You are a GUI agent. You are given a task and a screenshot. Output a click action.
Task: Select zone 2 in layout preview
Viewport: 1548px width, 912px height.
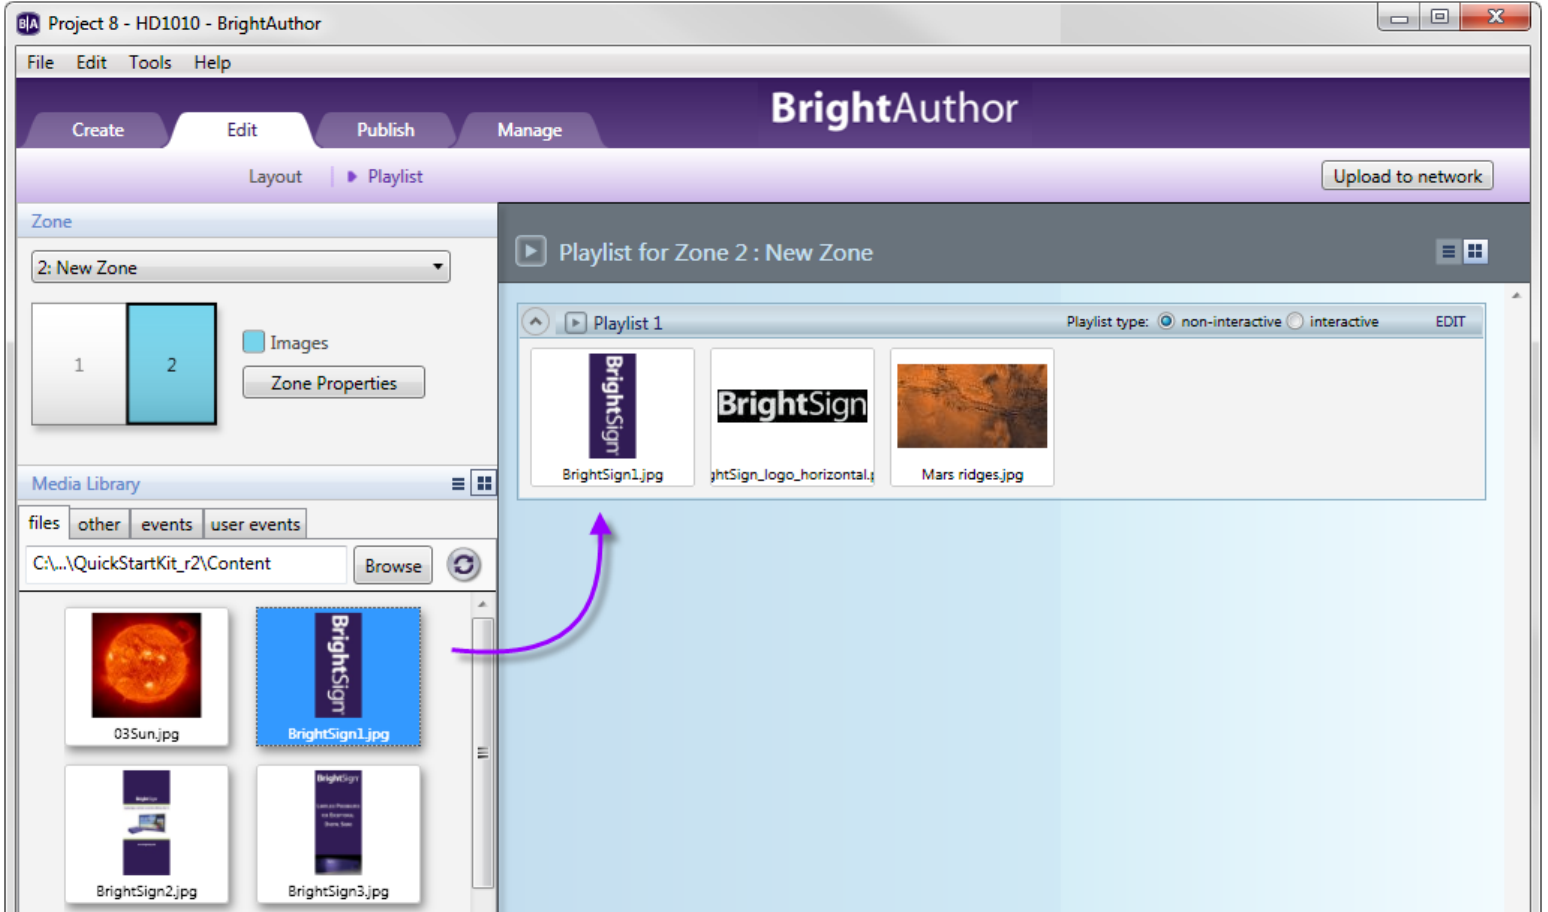click(x=172, y=364)
